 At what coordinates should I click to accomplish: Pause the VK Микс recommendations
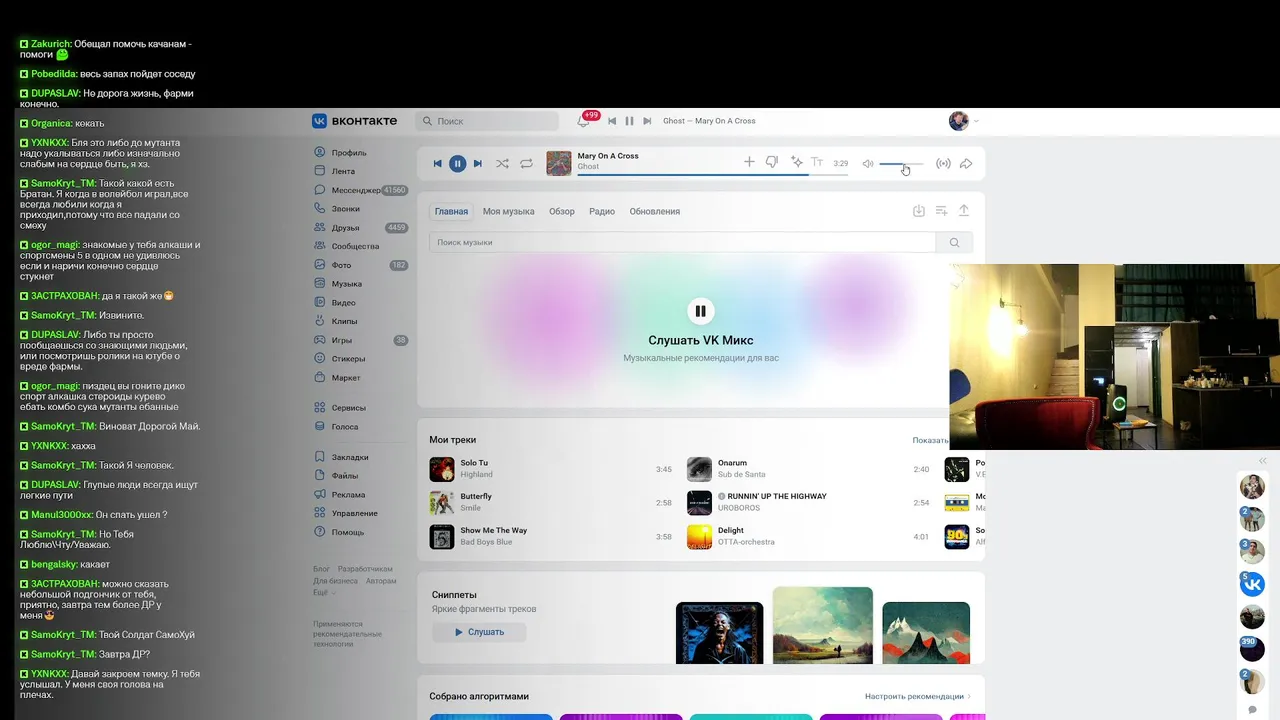pyautogui.click(x=700, y=311)
